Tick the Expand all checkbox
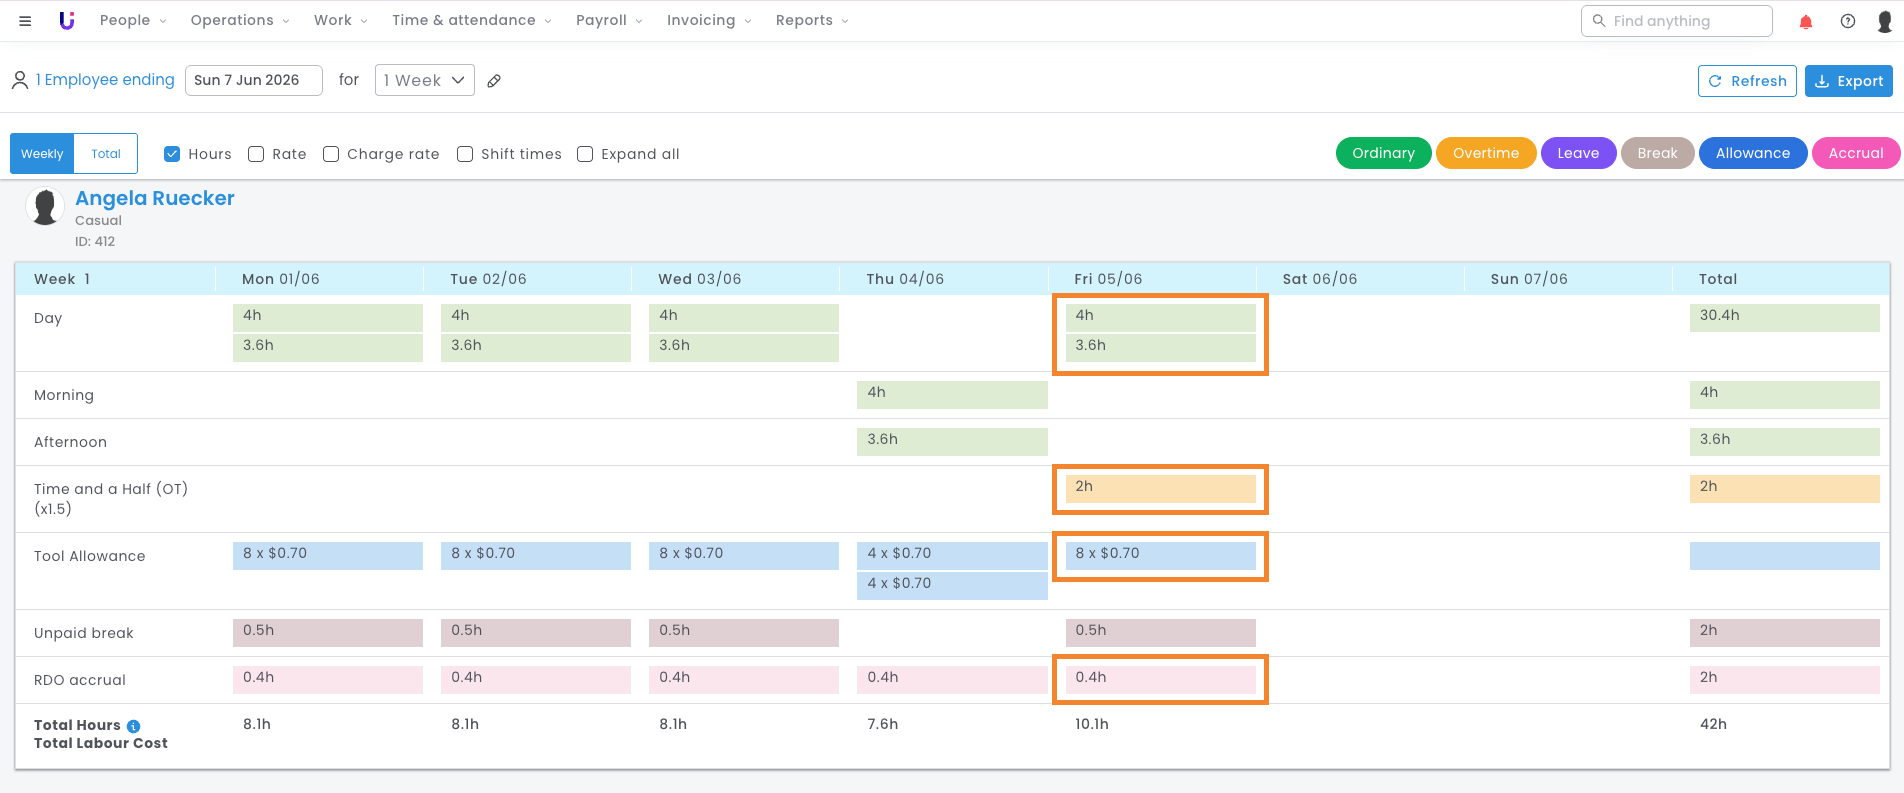Screen dimensions: 1904x793 click(585, 154)
